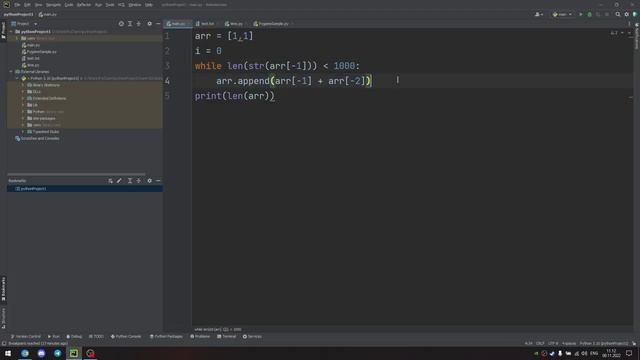This screenshot has width=640, height=360.
Task: Click CRLF line separator in status bar
Action: click(540, 343)
